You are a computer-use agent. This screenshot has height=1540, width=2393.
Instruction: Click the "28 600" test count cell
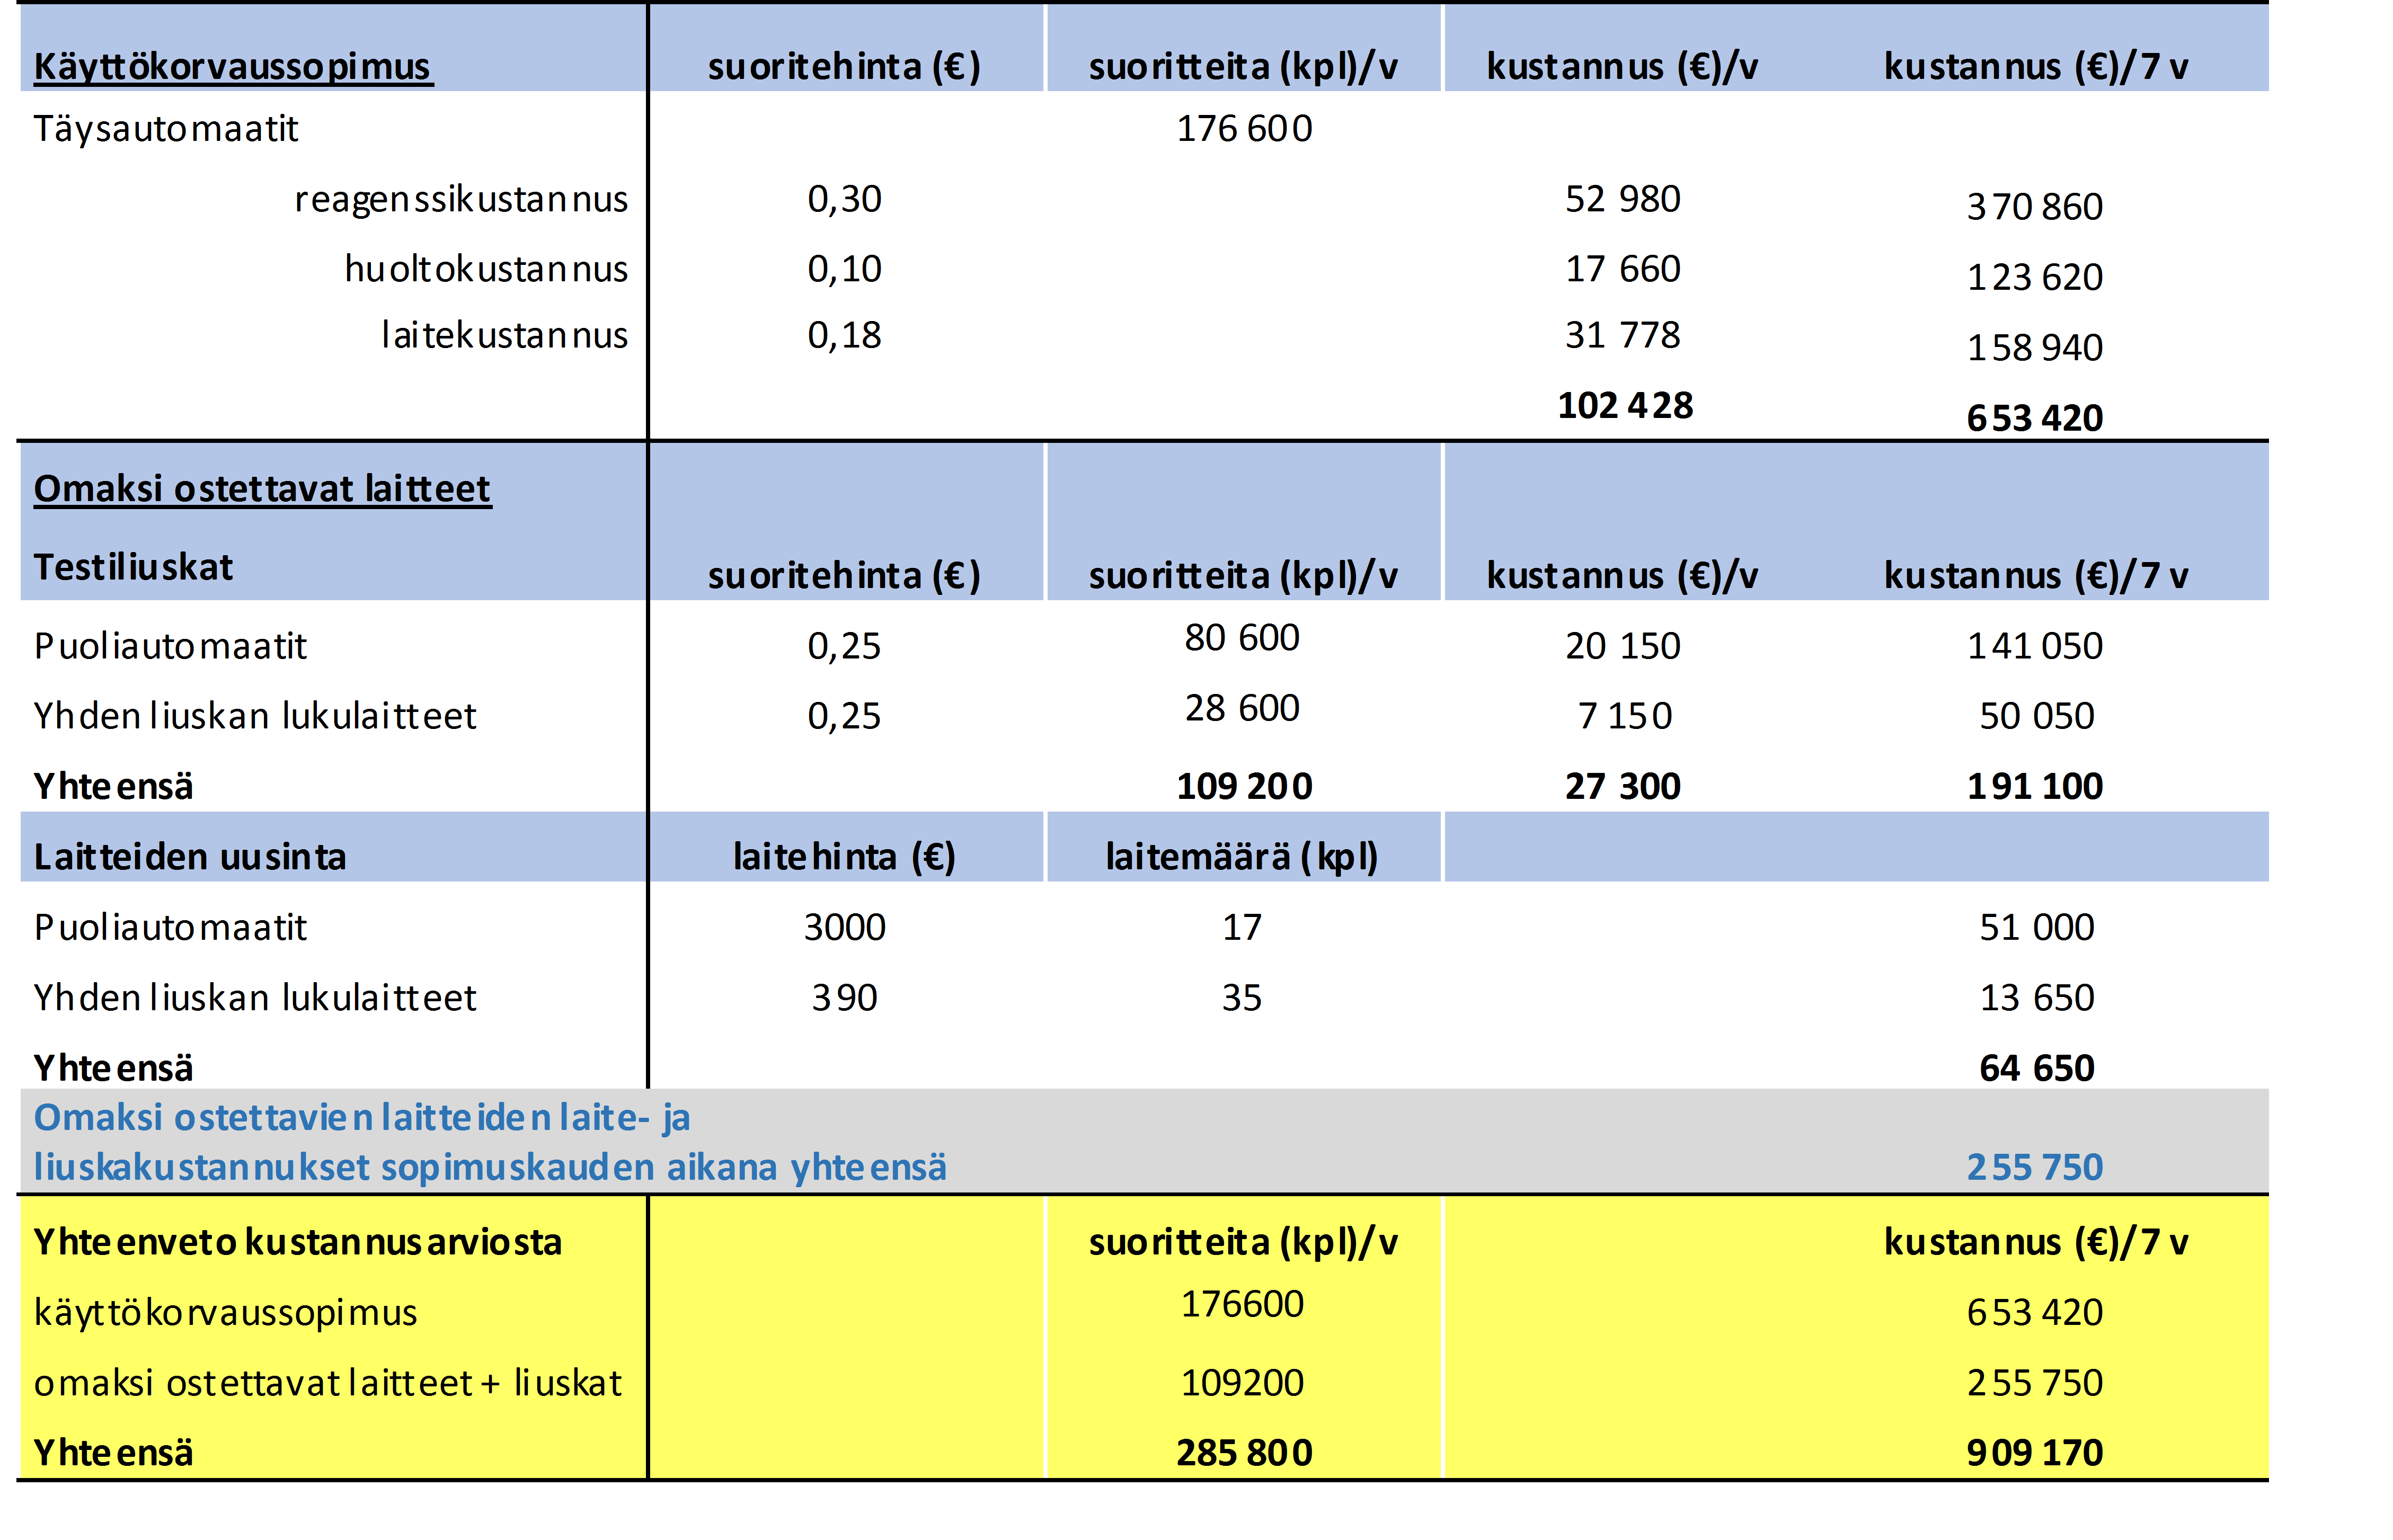pyautogui.click(x=1242, y=708)
